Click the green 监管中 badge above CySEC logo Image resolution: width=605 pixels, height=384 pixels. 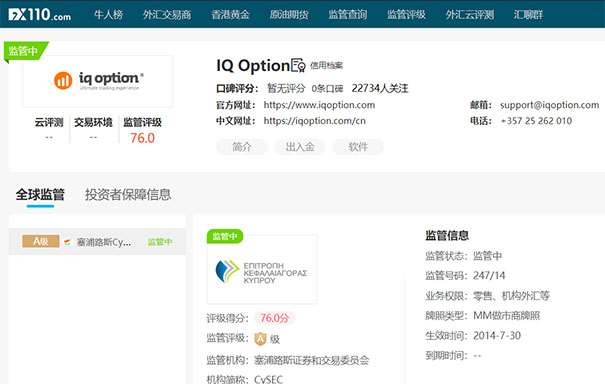[225, 236]
